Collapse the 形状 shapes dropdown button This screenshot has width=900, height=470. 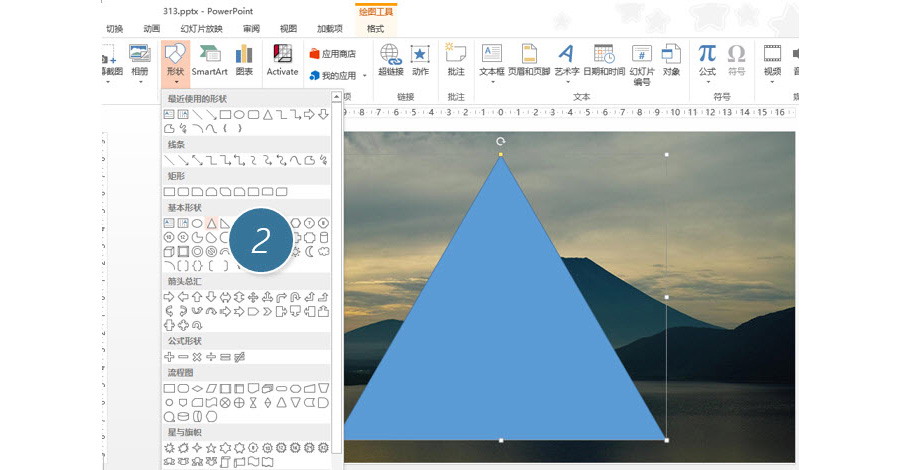click(x=175, y=61)
